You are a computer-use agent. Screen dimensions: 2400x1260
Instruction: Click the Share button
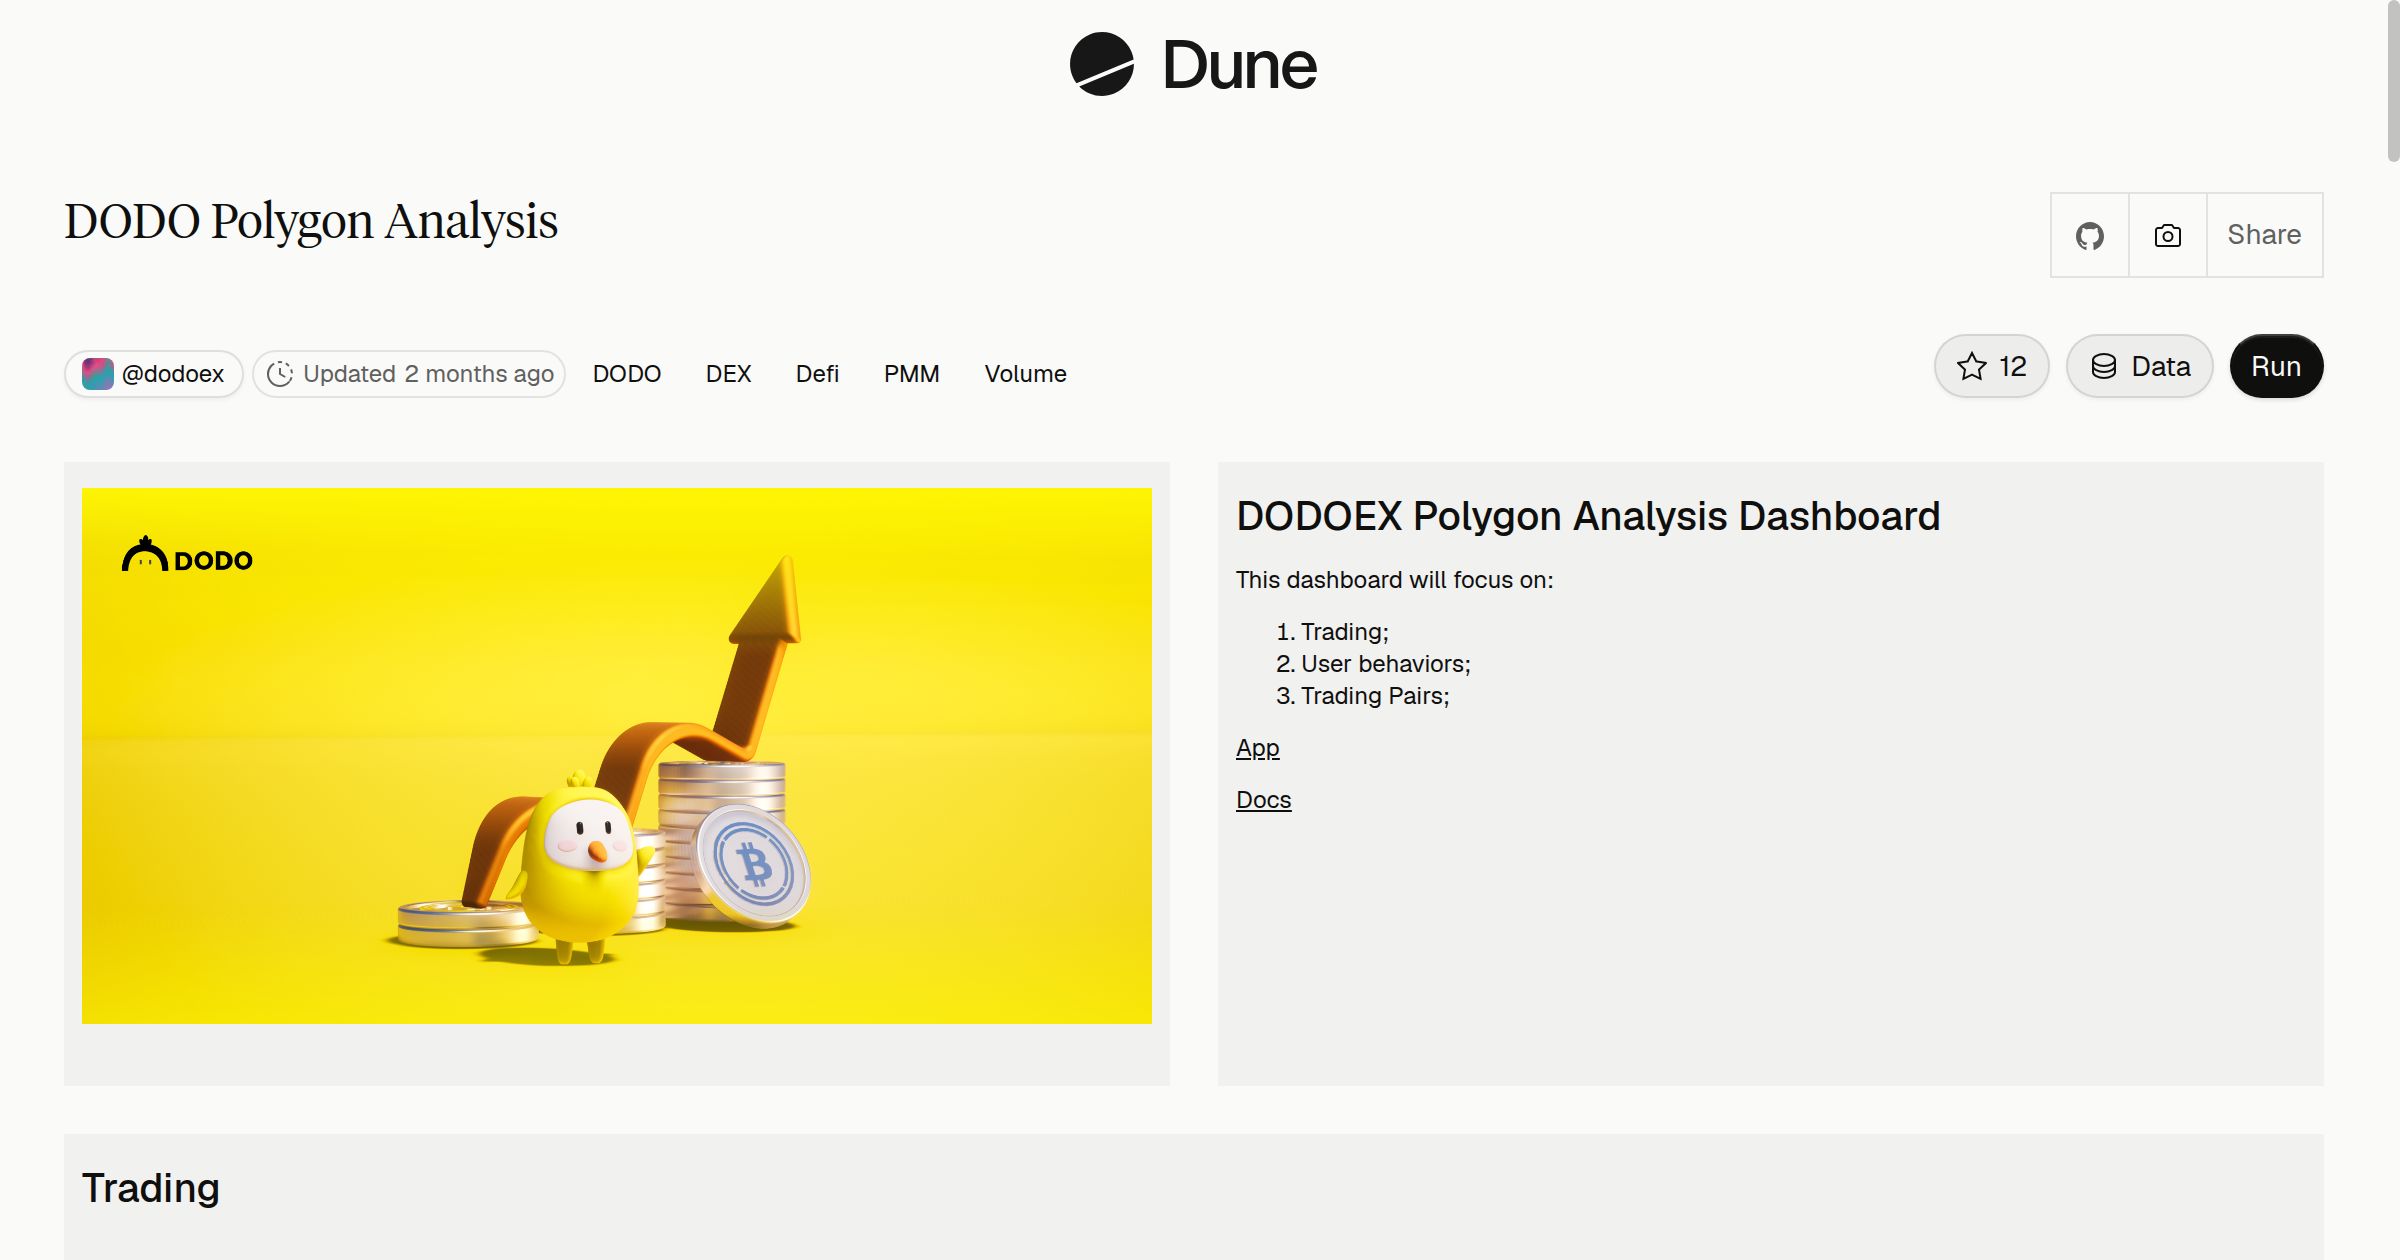[x=2264, y=235]
